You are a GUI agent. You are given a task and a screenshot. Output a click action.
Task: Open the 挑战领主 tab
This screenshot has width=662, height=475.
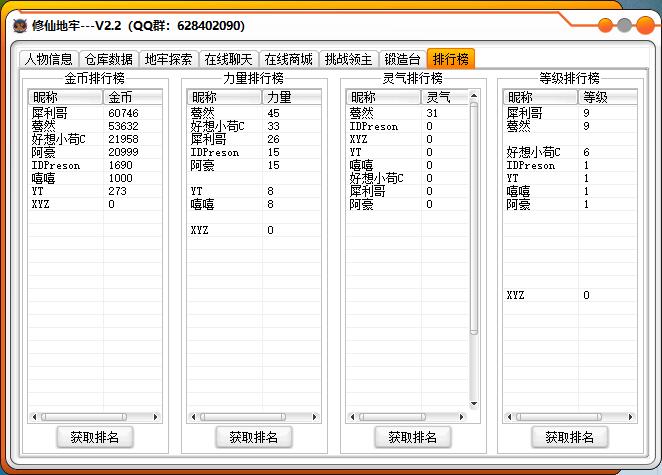pyautogui.click(x=348, y=59)
